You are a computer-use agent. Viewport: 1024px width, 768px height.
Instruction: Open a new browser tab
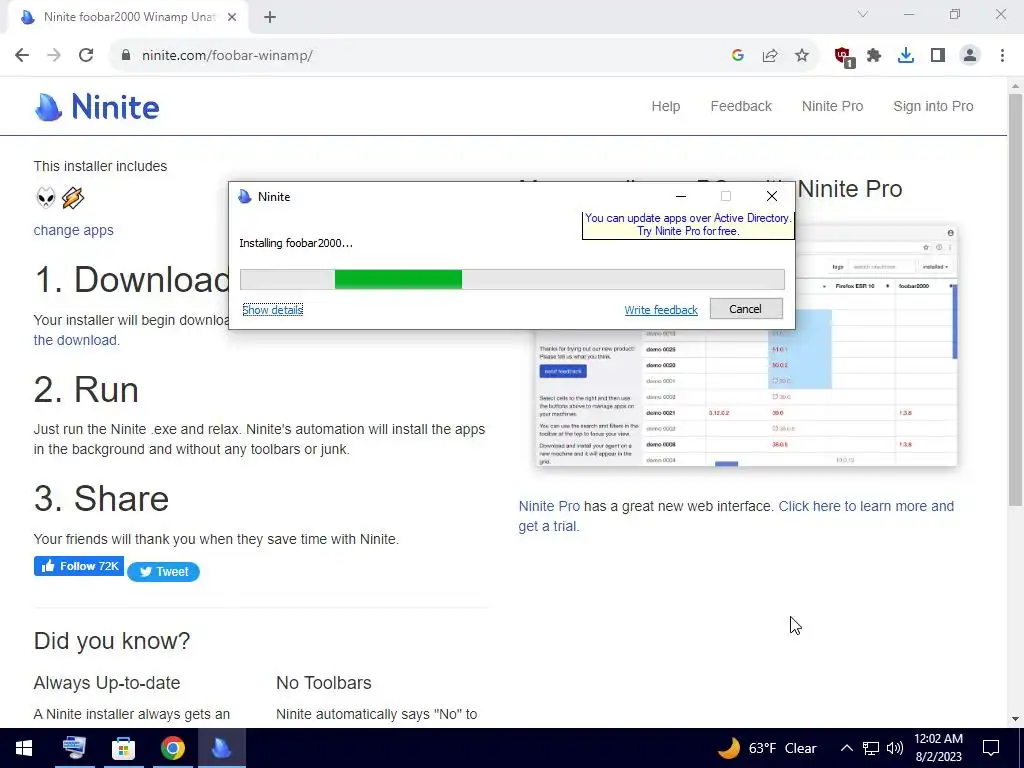point(270,17)
